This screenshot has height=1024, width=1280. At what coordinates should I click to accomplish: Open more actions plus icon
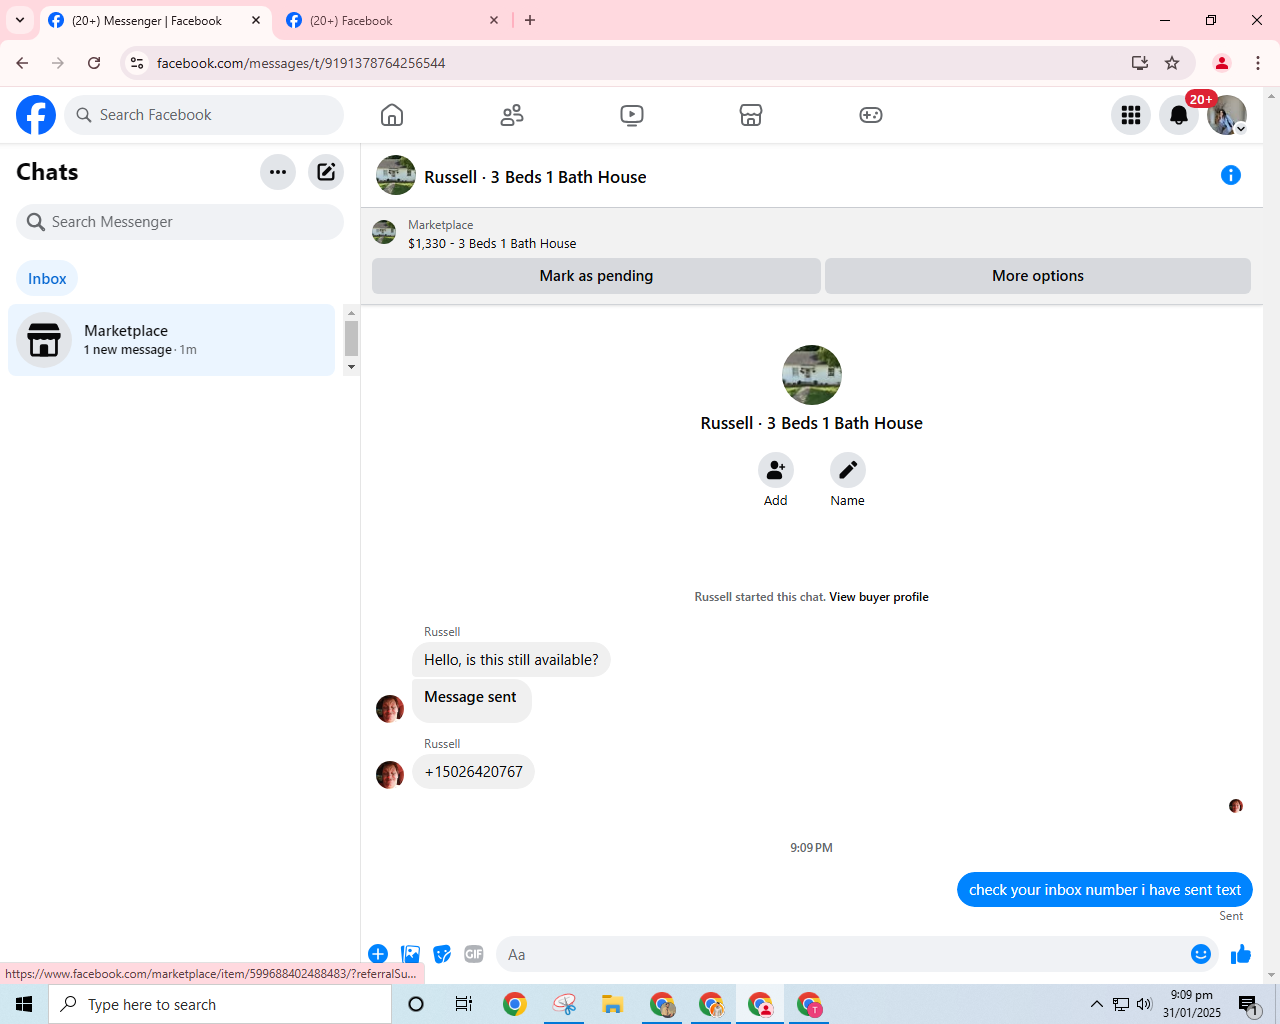[x=378, y=954]
